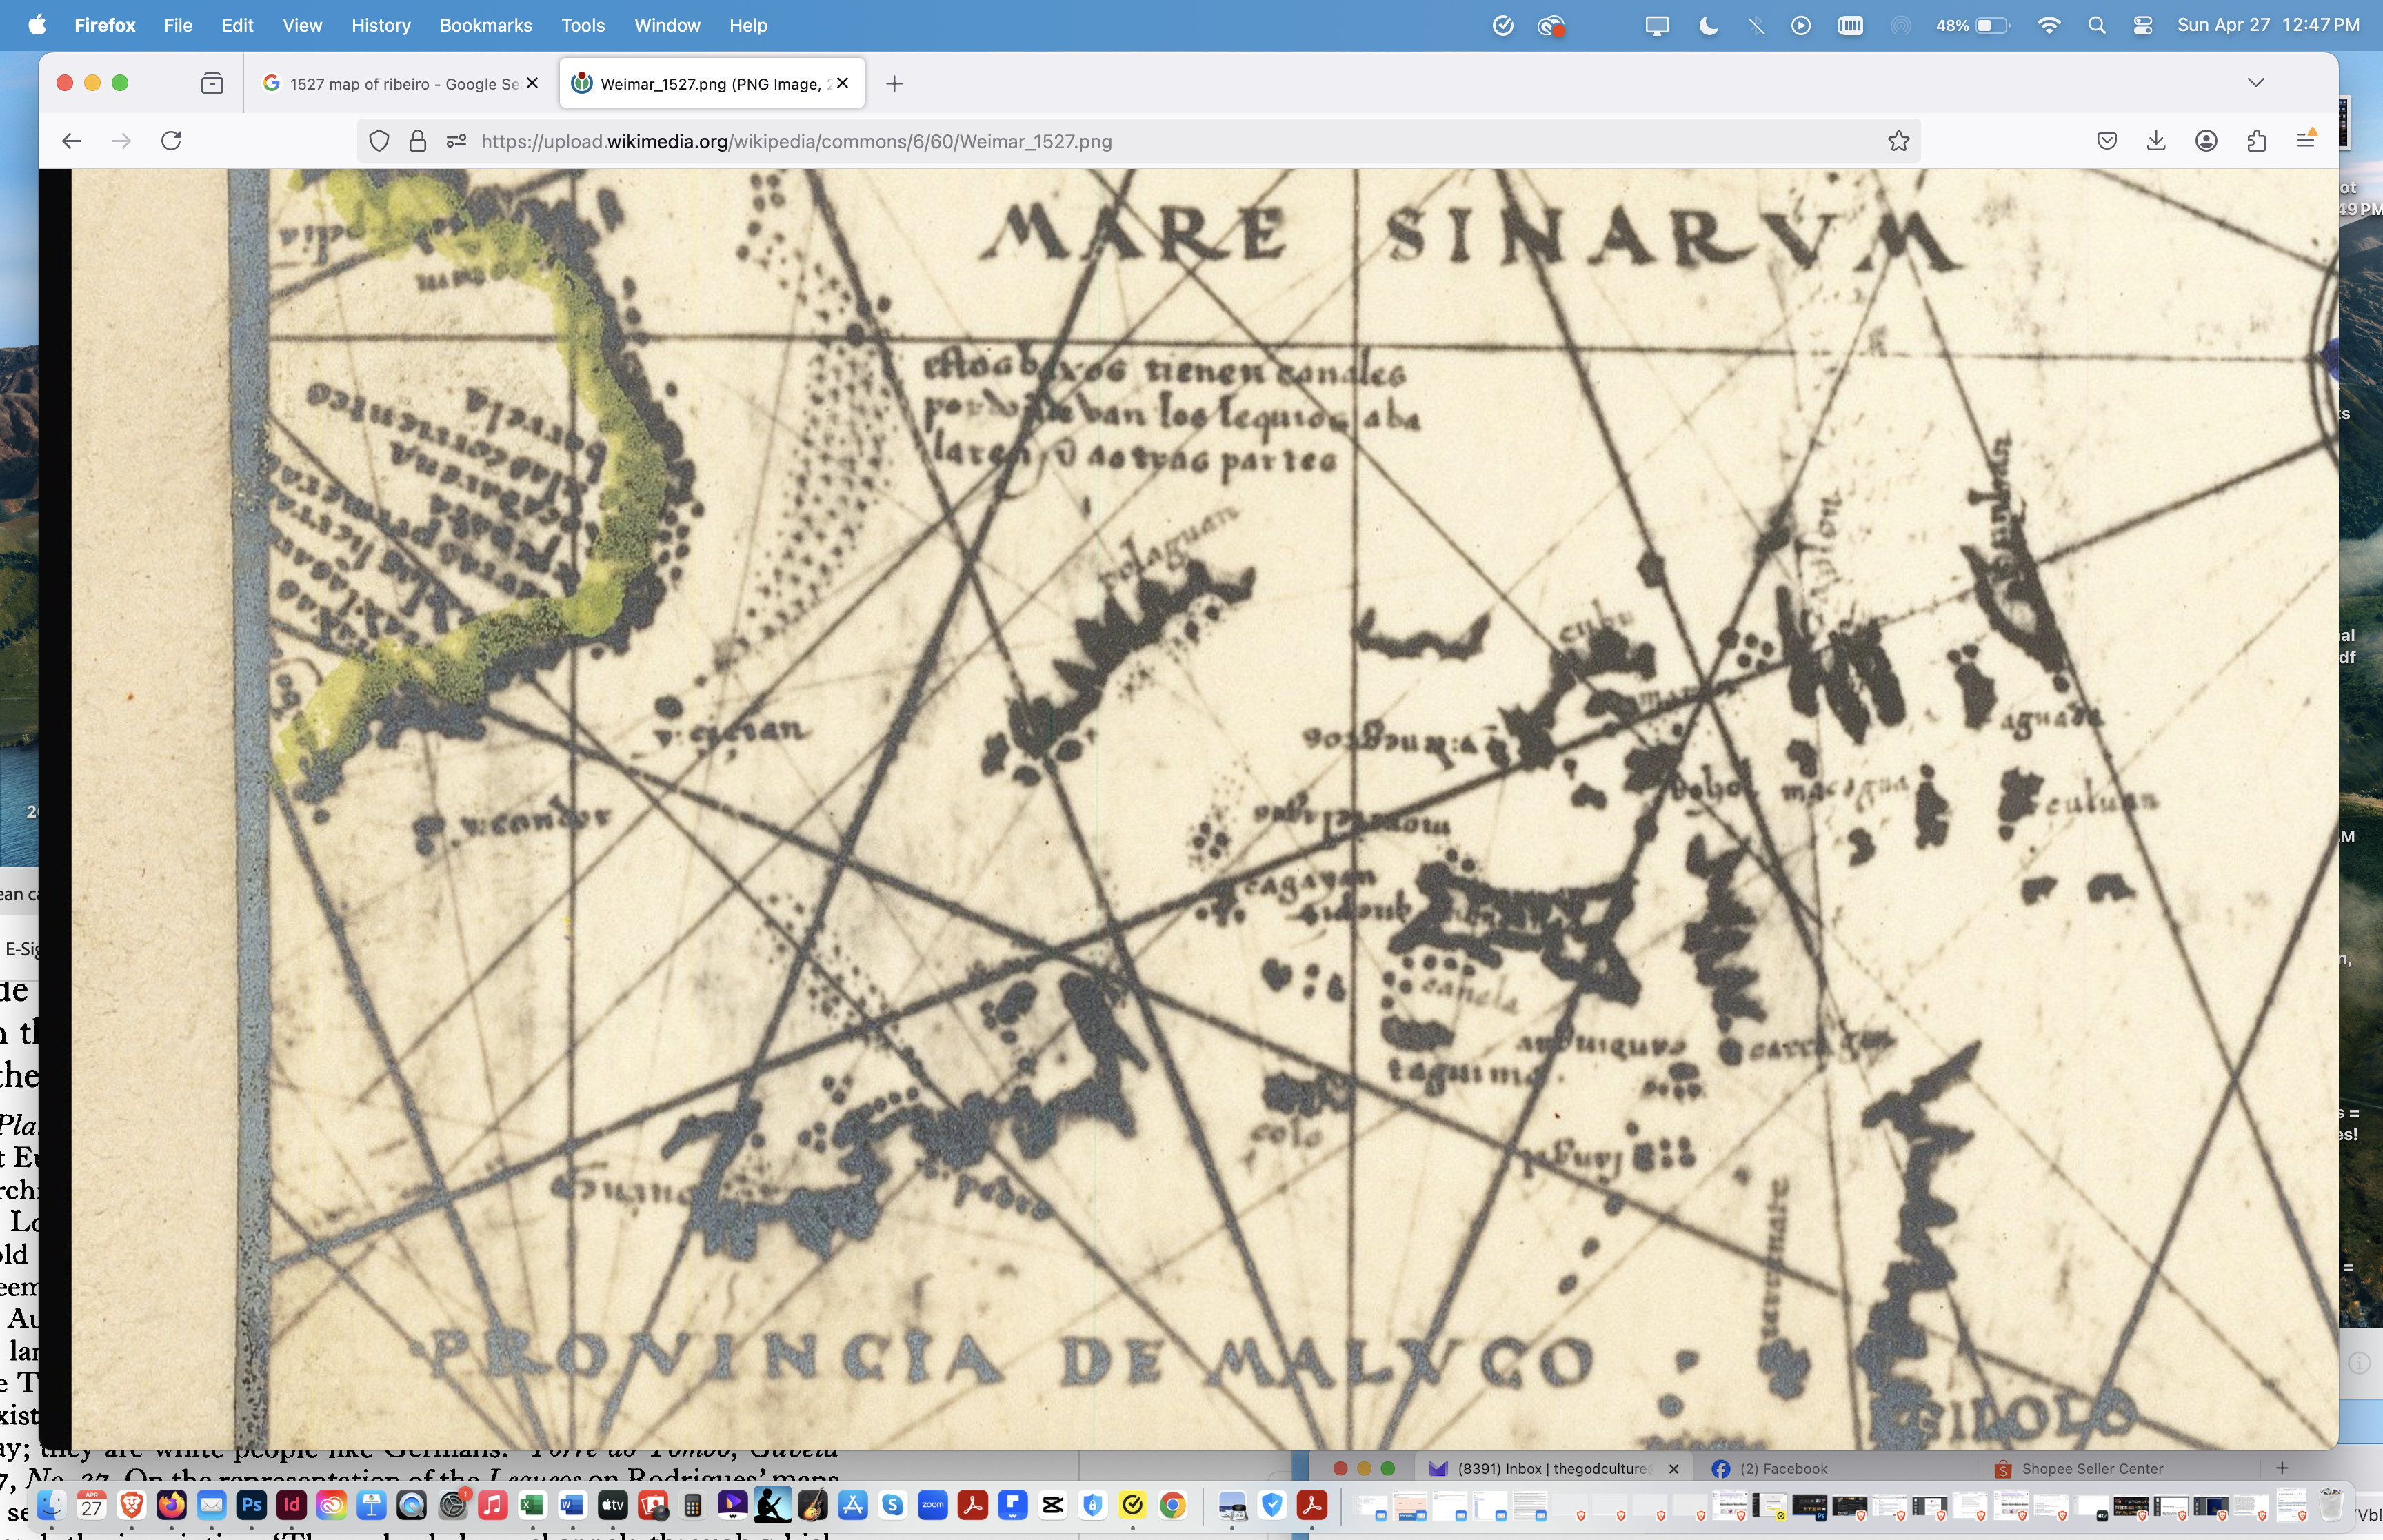The height and width of the screenshot is (1540, 2383).
Task: Open System Settings from the Dock
Action: (x=452, y=1505)
